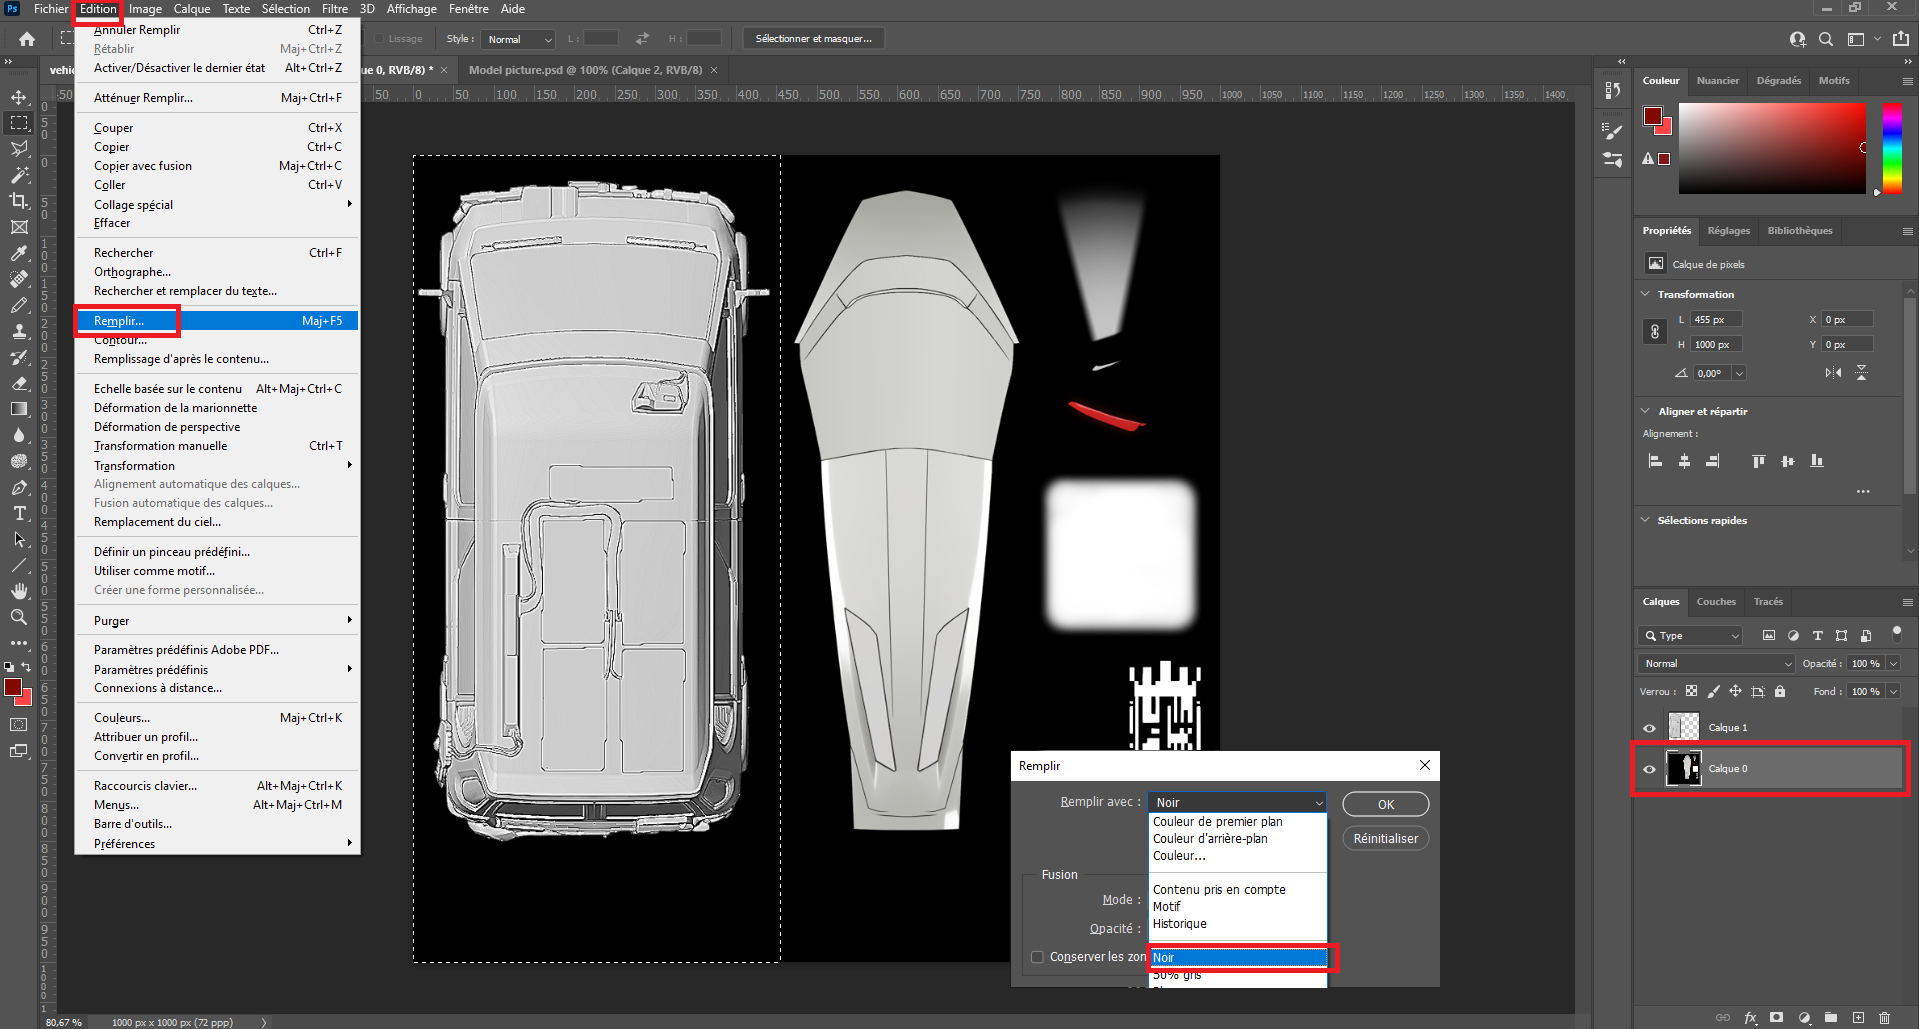Select the Horizontal Type tool
The height and width of the screenshot is (1029, 1919).
coord(19,513)
